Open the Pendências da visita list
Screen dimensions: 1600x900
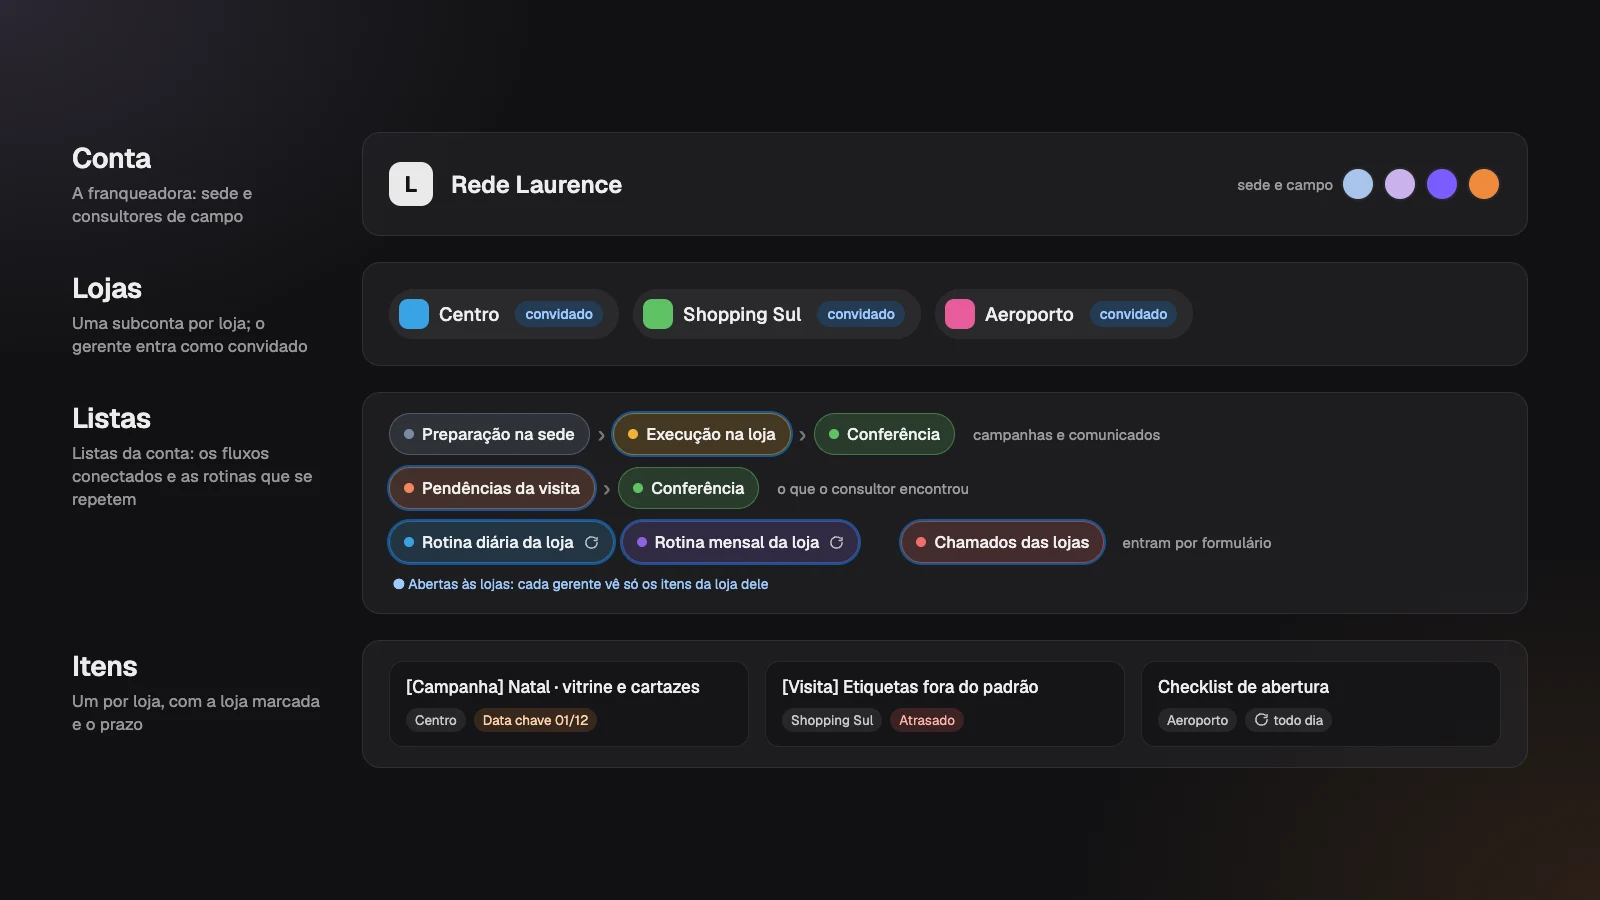pyautogui.click(x=492, y=488)
